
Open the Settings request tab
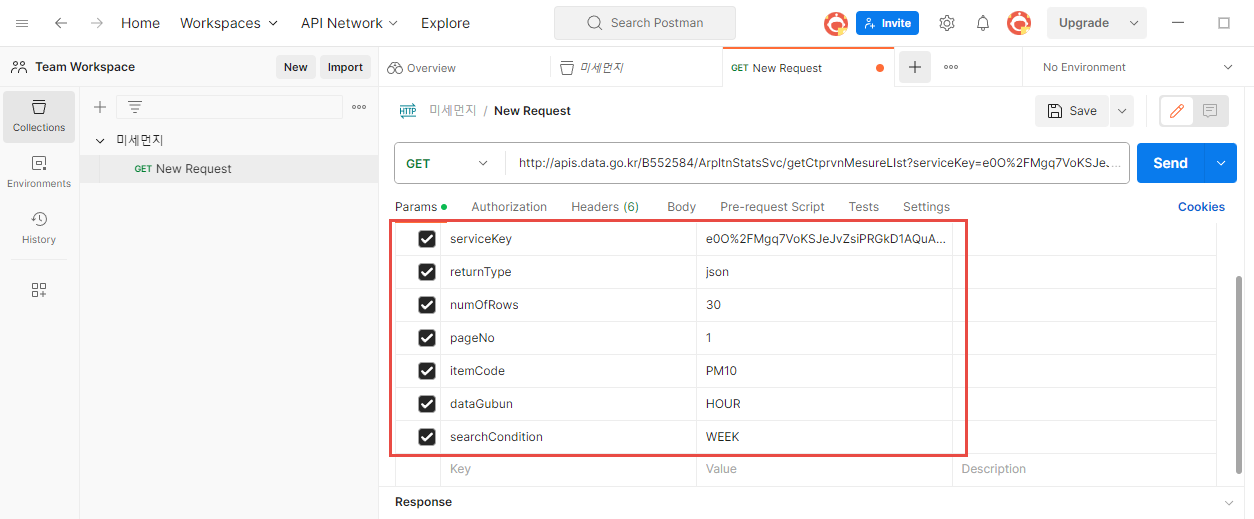[926, 207]
